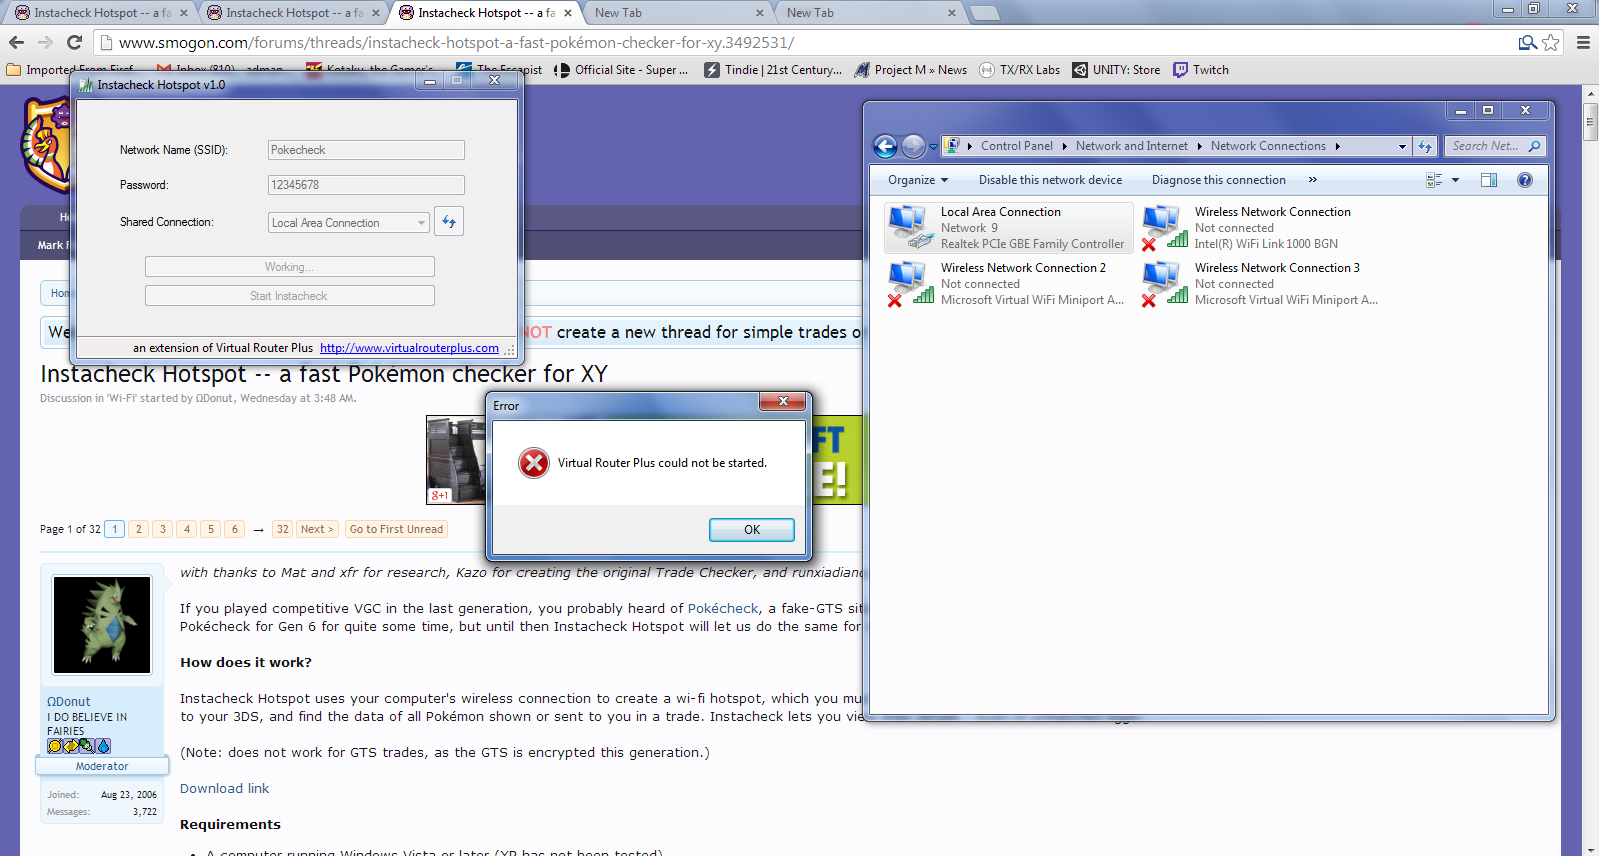Open the TX/RX Labs bookmark
The width and height of the screenshot is (1599, 856).
point(1019,70)
